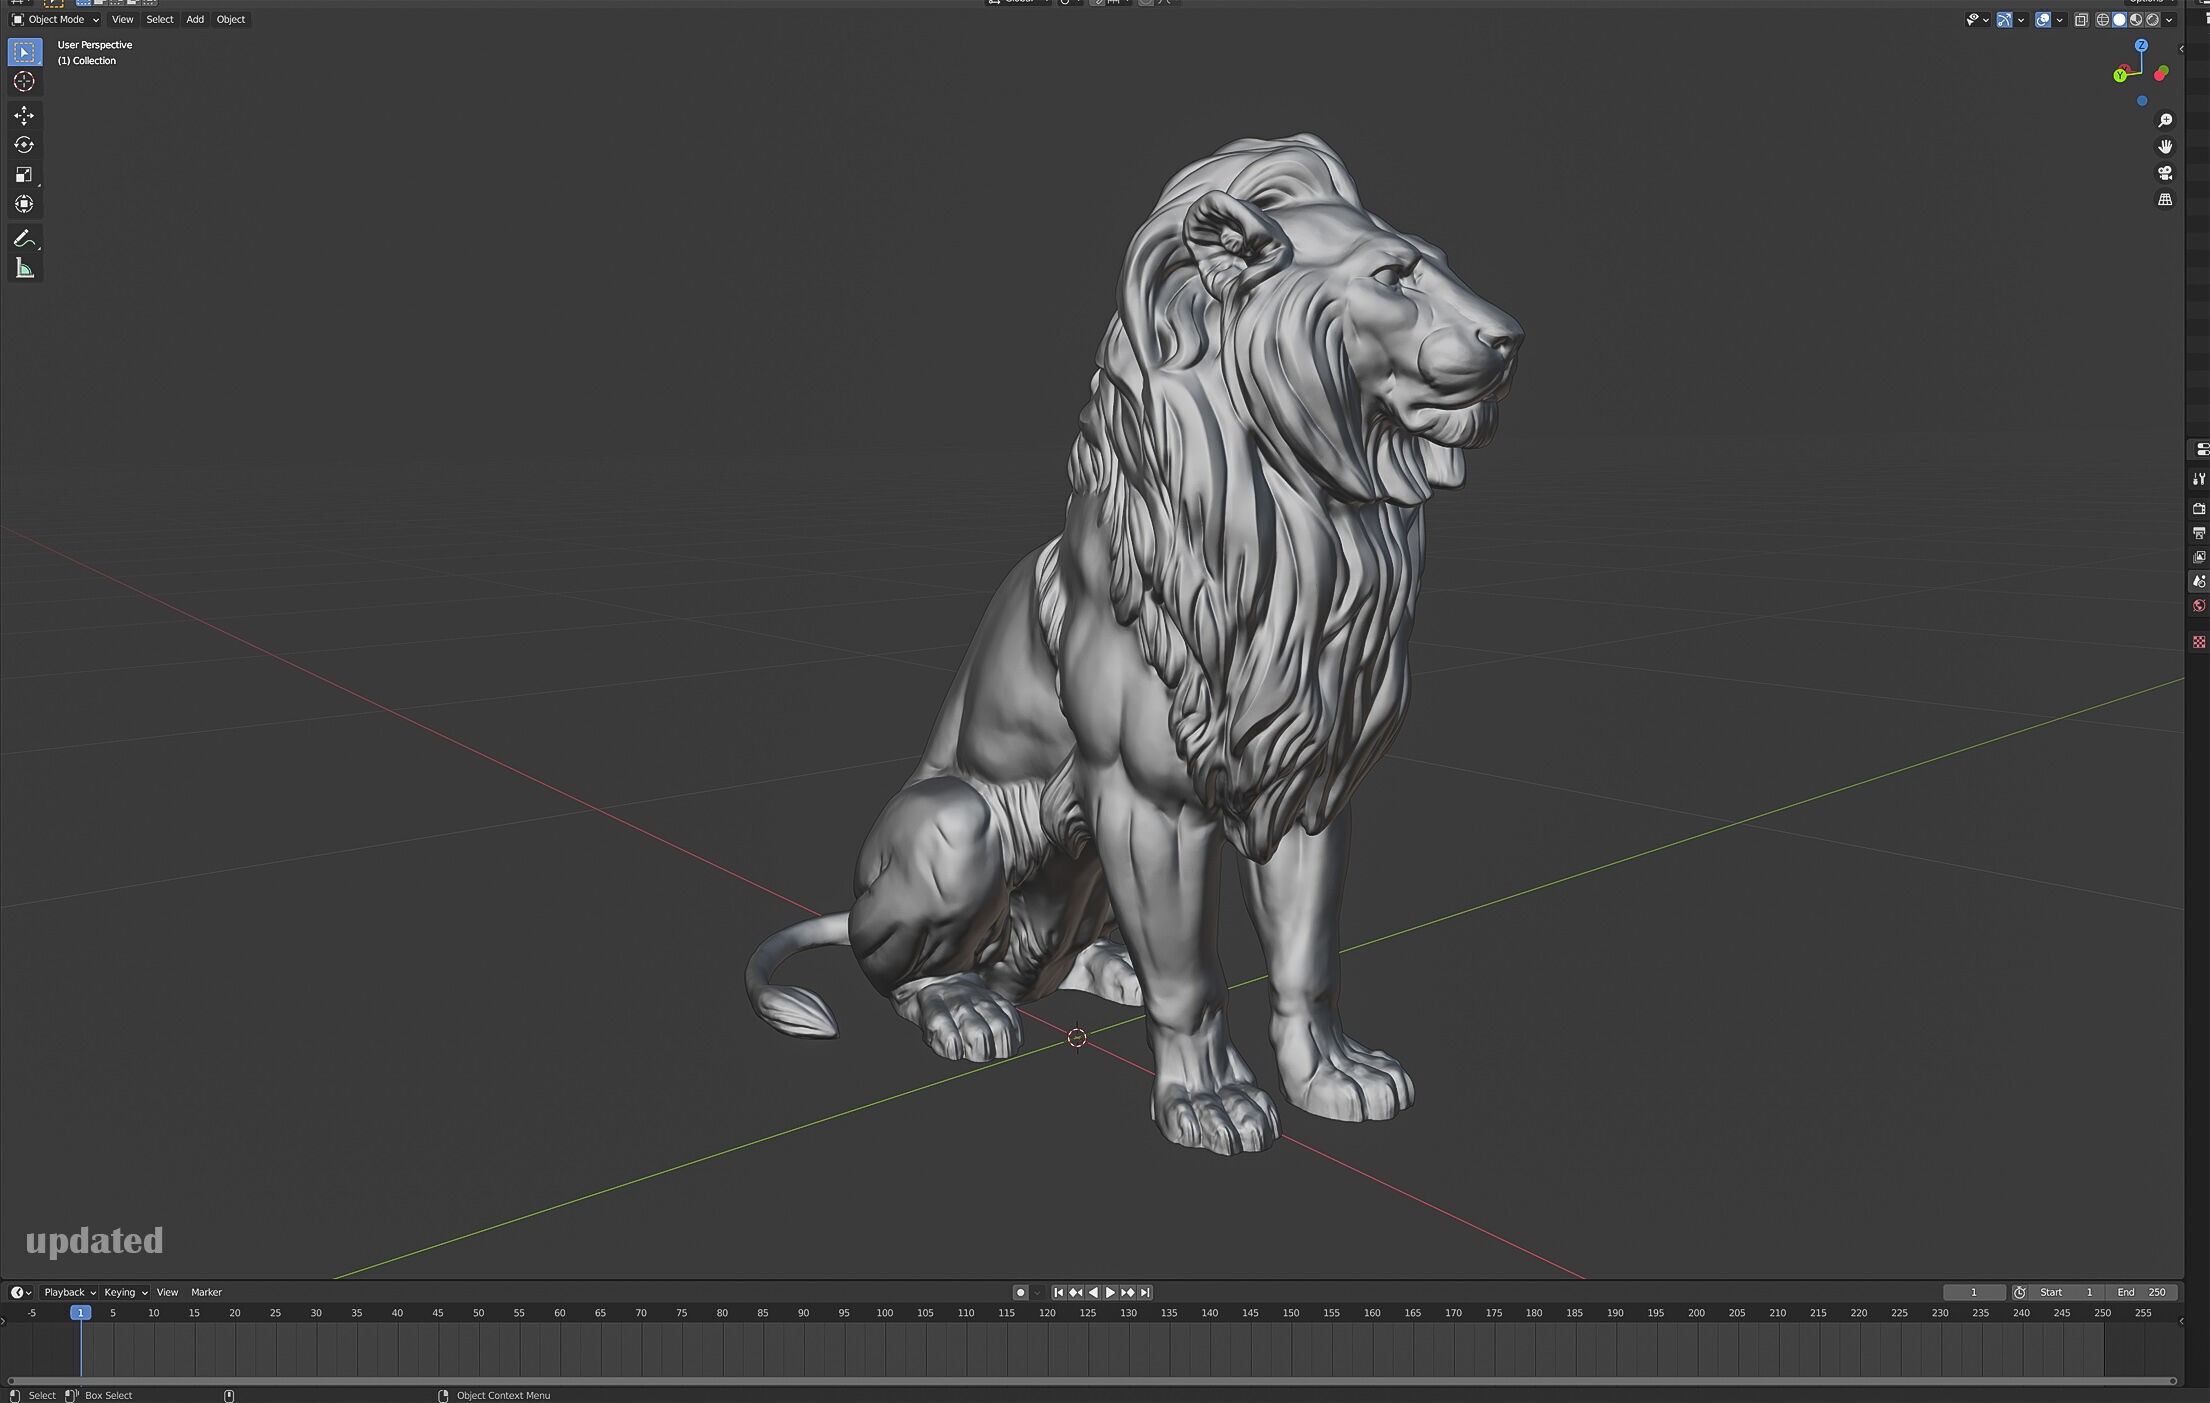Viewport: 2210px width, 1403px height.
Task: Expand the viewport shading options dropdown
Action: [2169, 20]
